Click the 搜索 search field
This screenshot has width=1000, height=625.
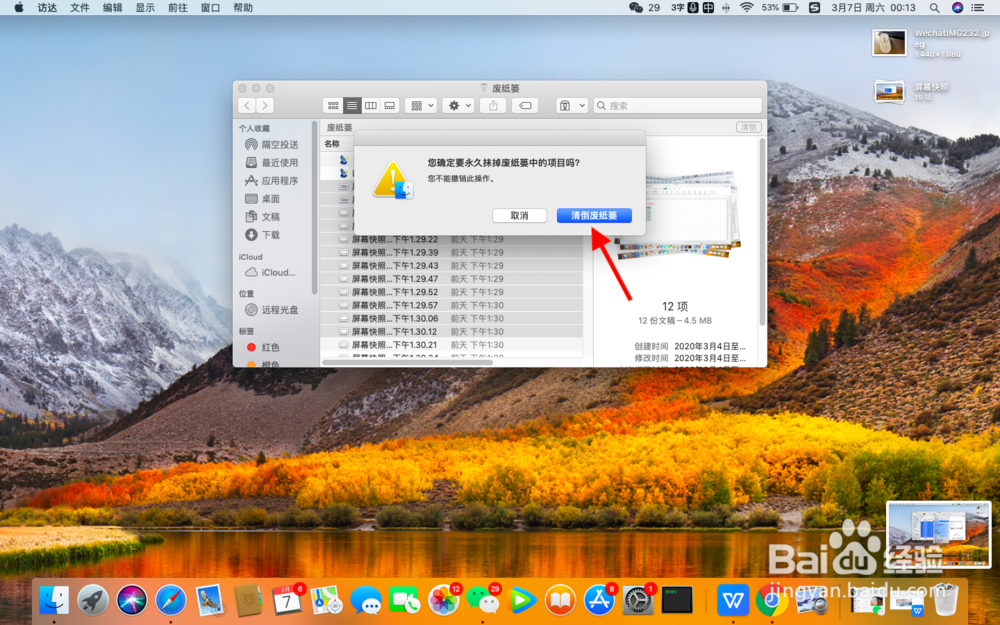tap(678, 106)
